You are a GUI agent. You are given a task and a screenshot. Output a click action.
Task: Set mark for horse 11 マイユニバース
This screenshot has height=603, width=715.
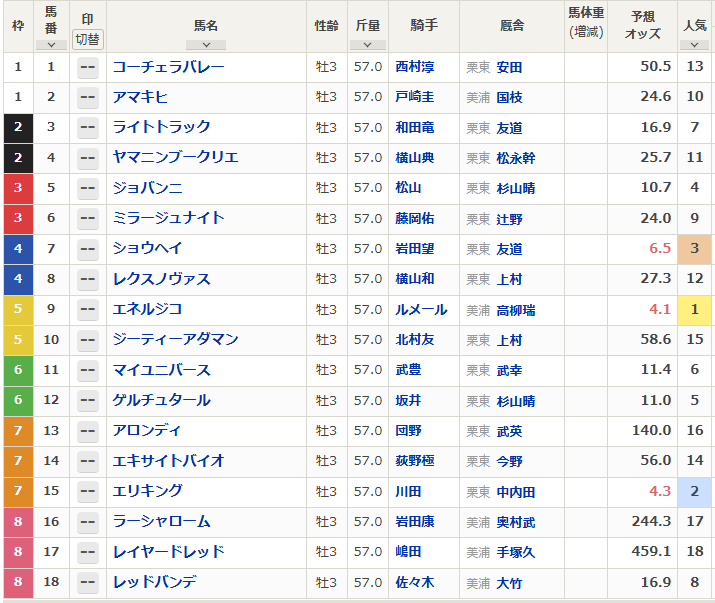point(88,371)
